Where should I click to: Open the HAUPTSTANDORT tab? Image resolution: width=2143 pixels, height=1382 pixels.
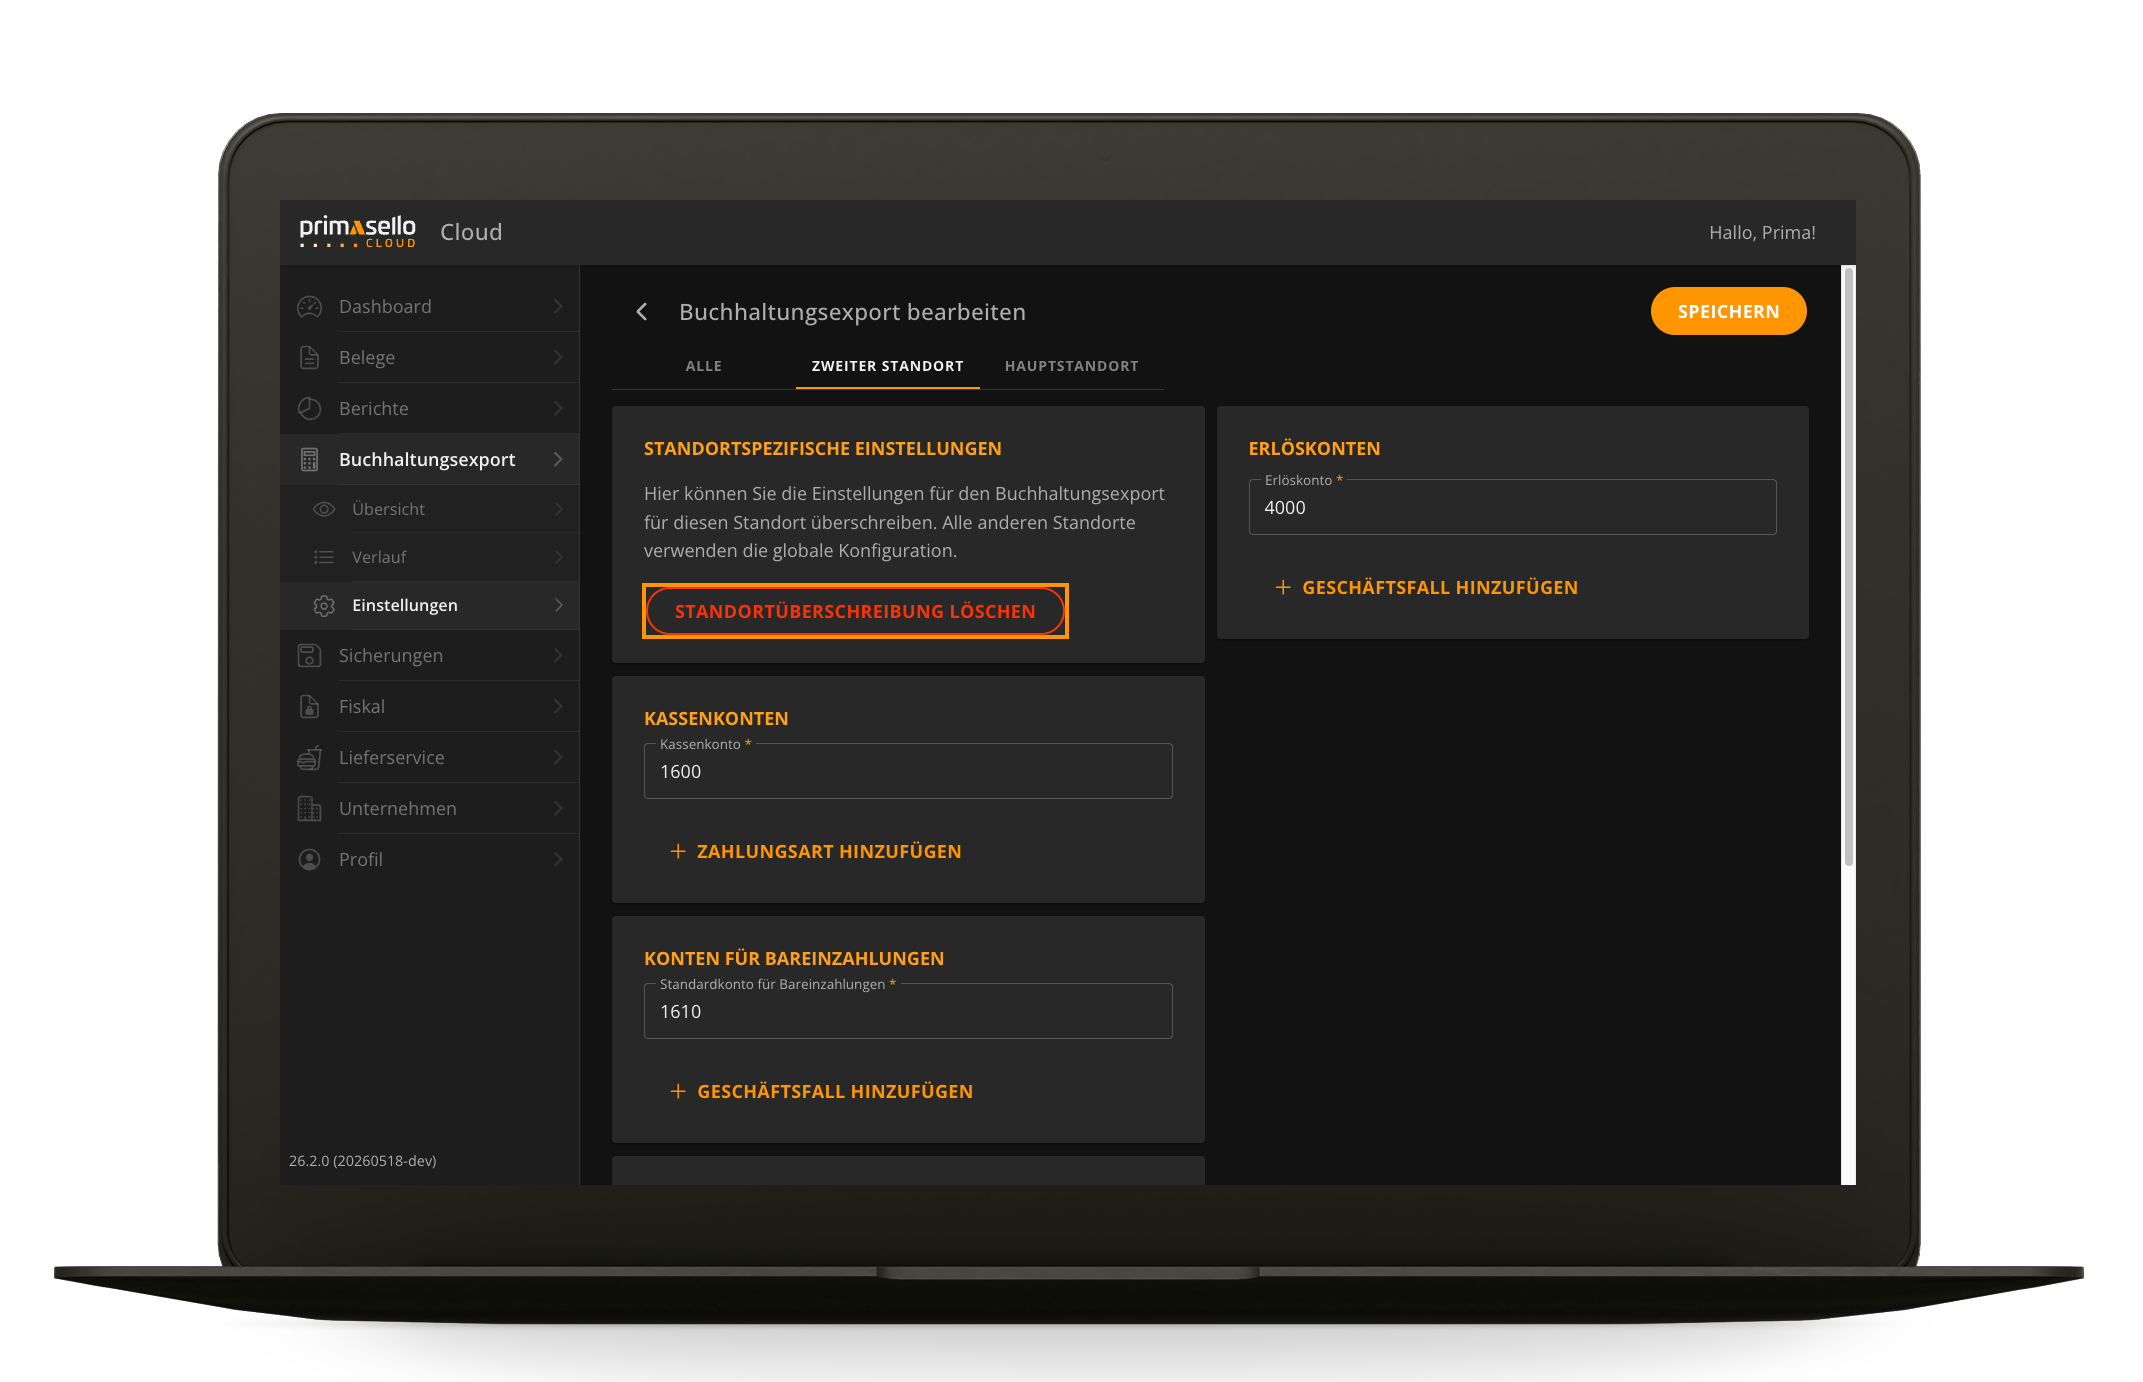pos(1072,366)
